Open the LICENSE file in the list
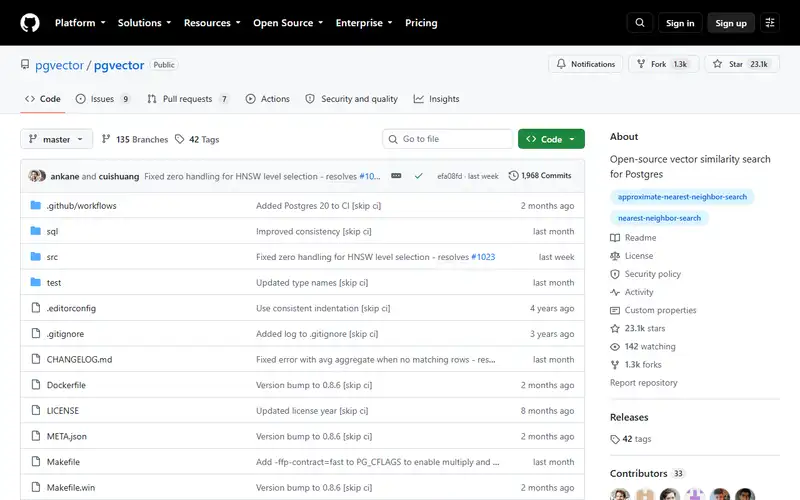800x500 pixels. [63, 411]
